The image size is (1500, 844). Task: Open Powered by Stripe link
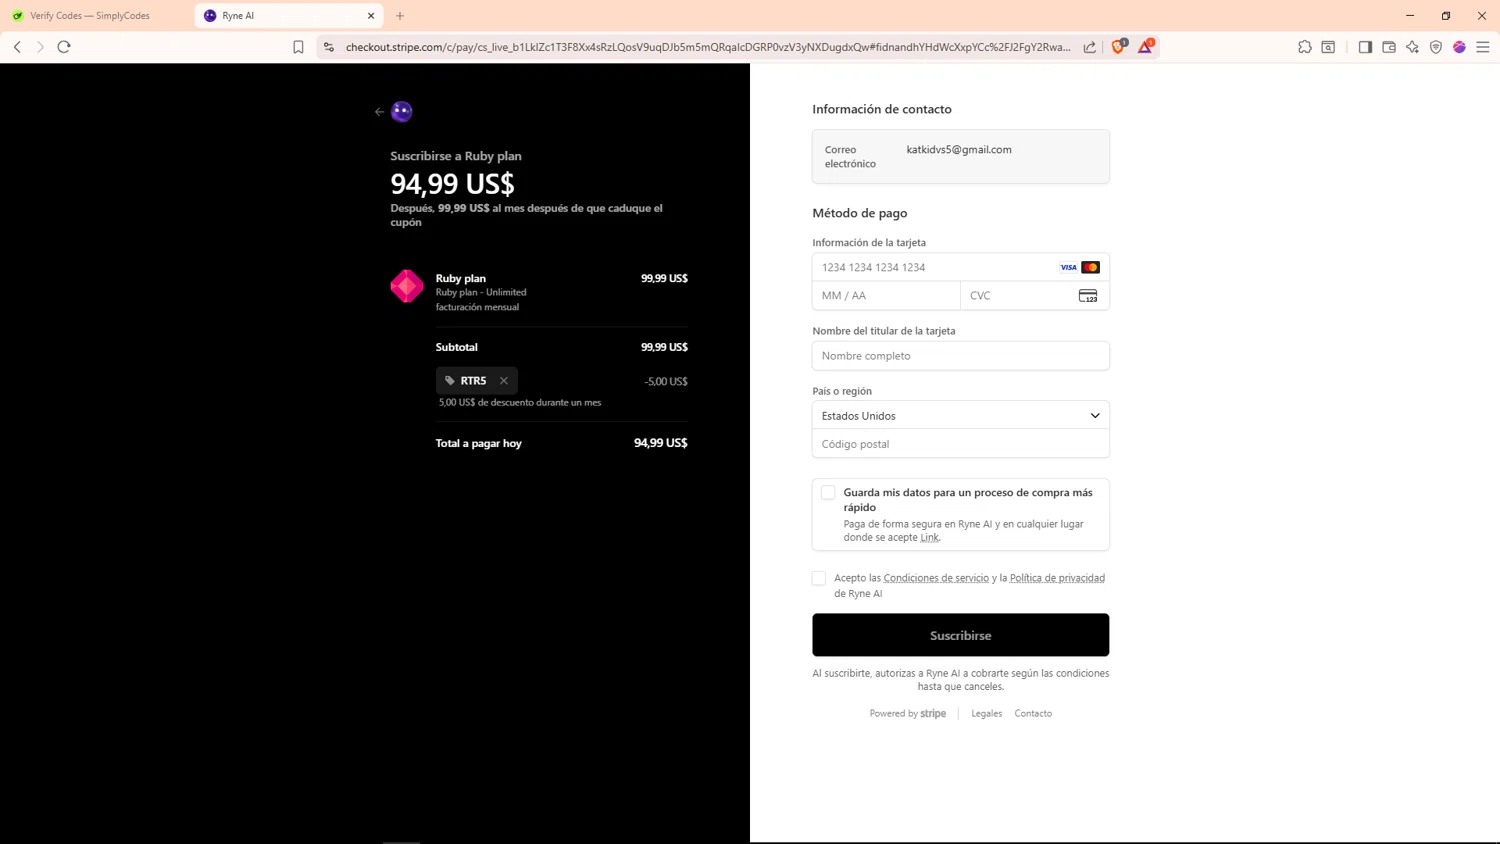coord(908,714)
